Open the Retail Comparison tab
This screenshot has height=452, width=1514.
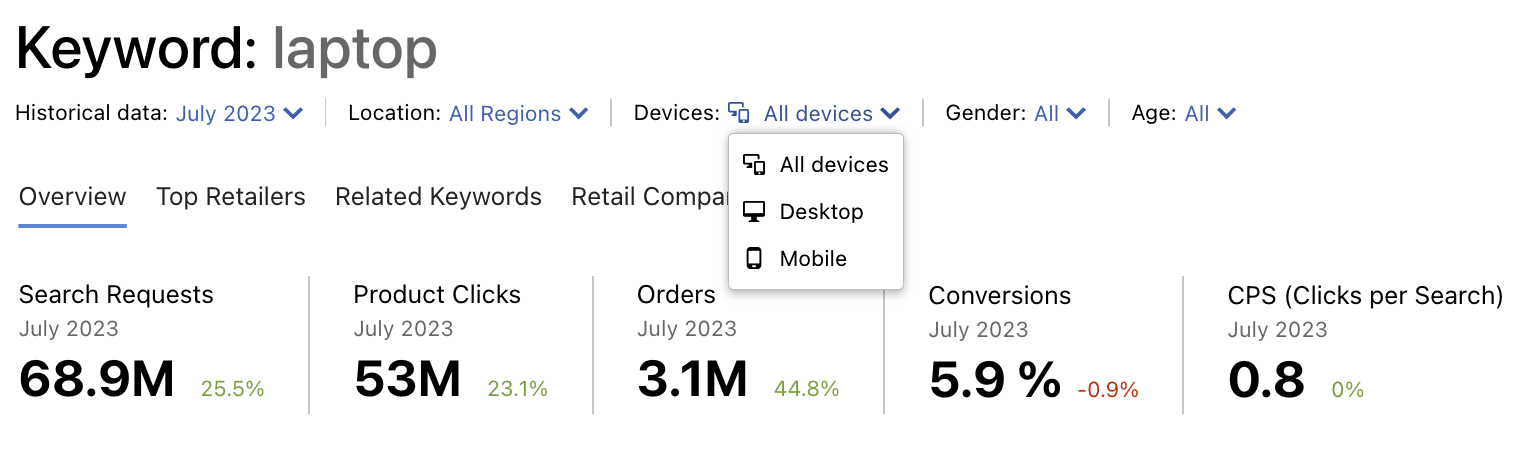(648, 197)
